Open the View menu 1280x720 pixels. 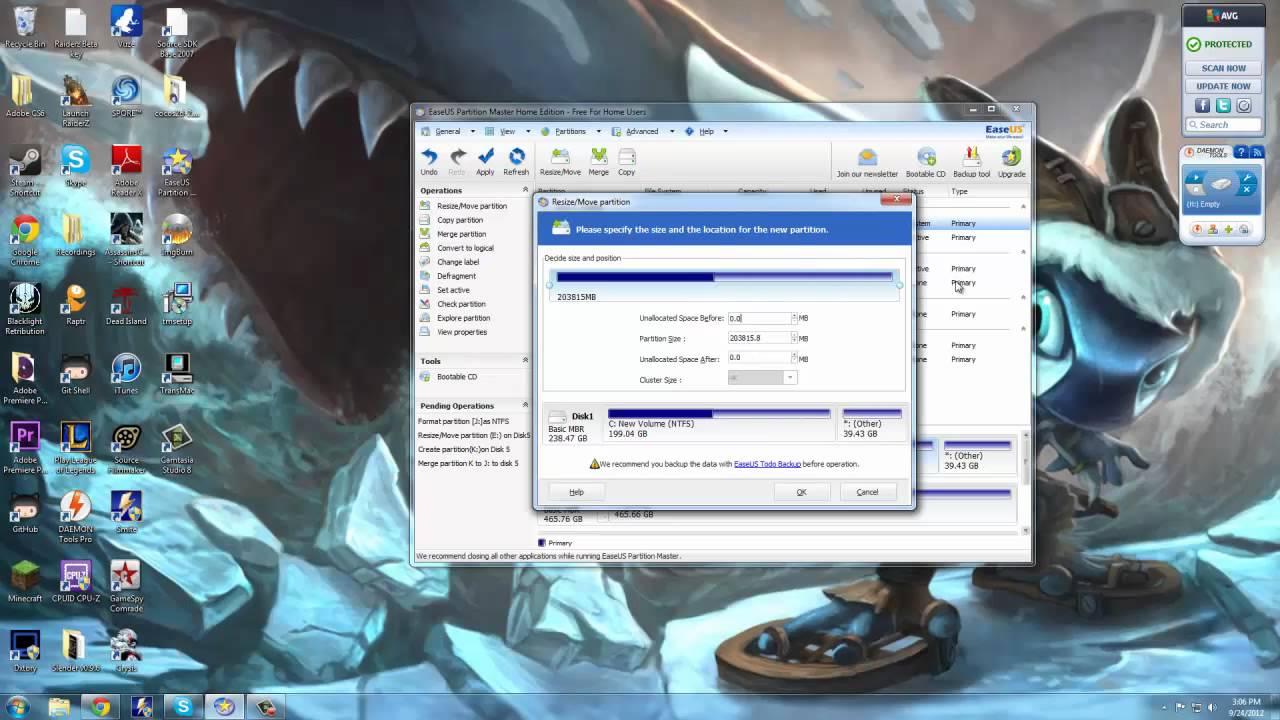[507, 131]
